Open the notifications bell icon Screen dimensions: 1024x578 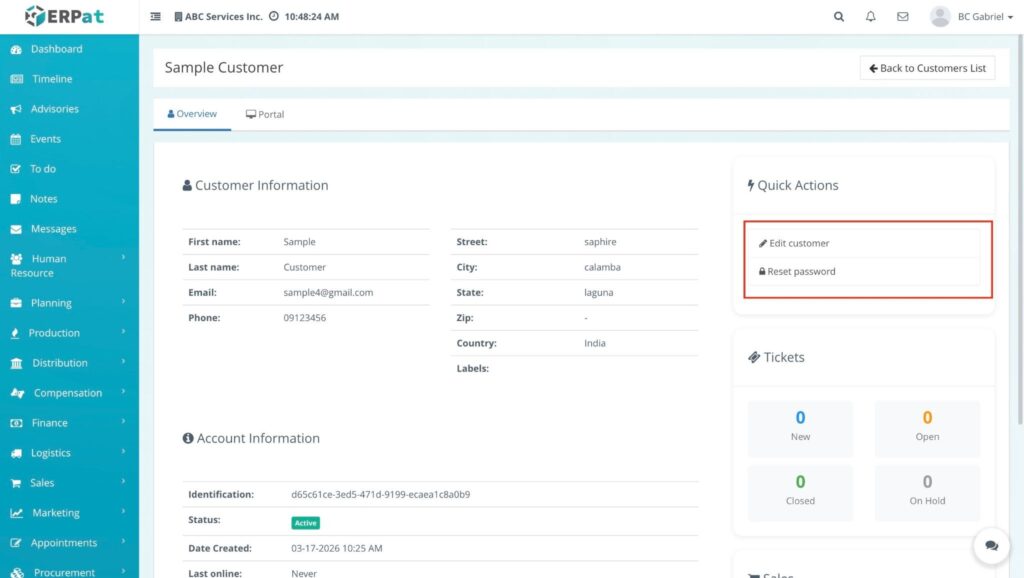click(871, 17)
